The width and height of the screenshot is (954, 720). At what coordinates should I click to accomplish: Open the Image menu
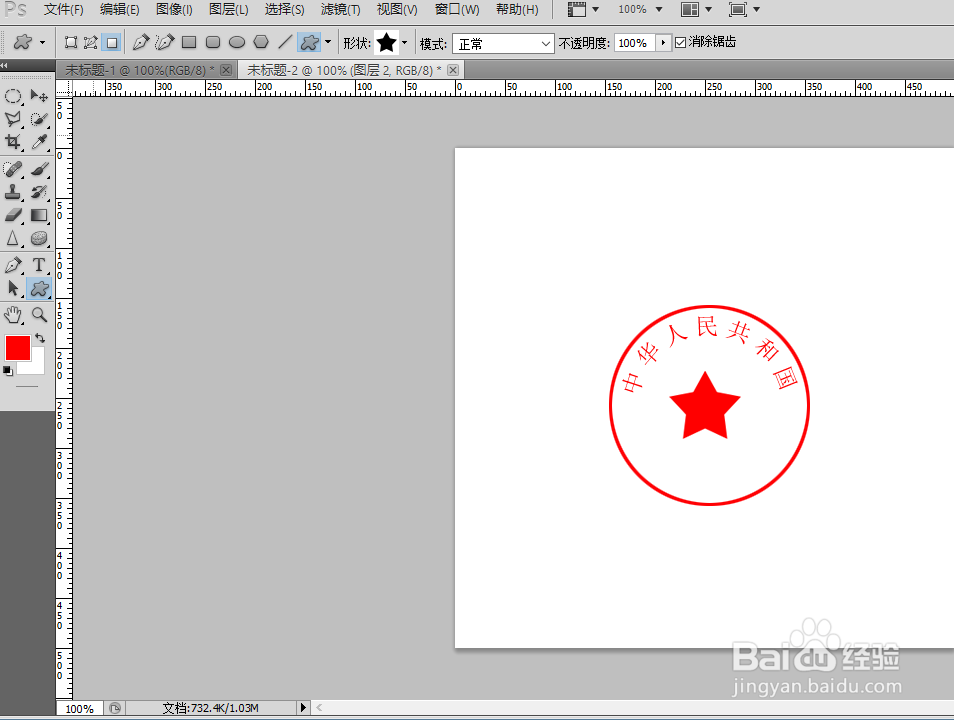coord(174,10)
